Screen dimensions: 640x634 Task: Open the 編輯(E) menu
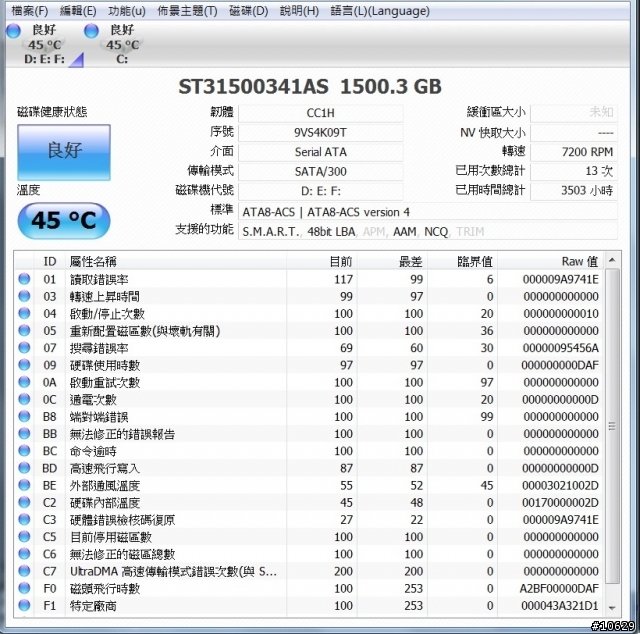click(78, 11)
